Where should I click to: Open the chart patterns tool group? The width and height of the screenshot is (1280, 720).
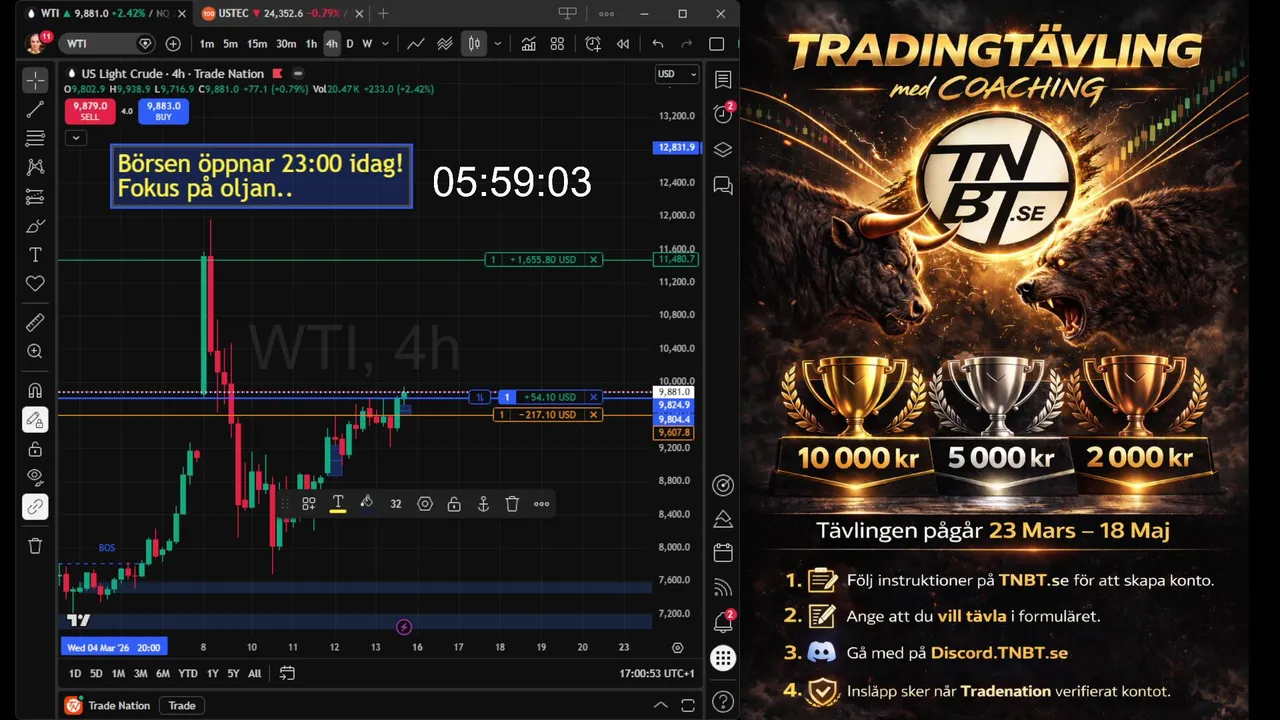click(35, 167)
